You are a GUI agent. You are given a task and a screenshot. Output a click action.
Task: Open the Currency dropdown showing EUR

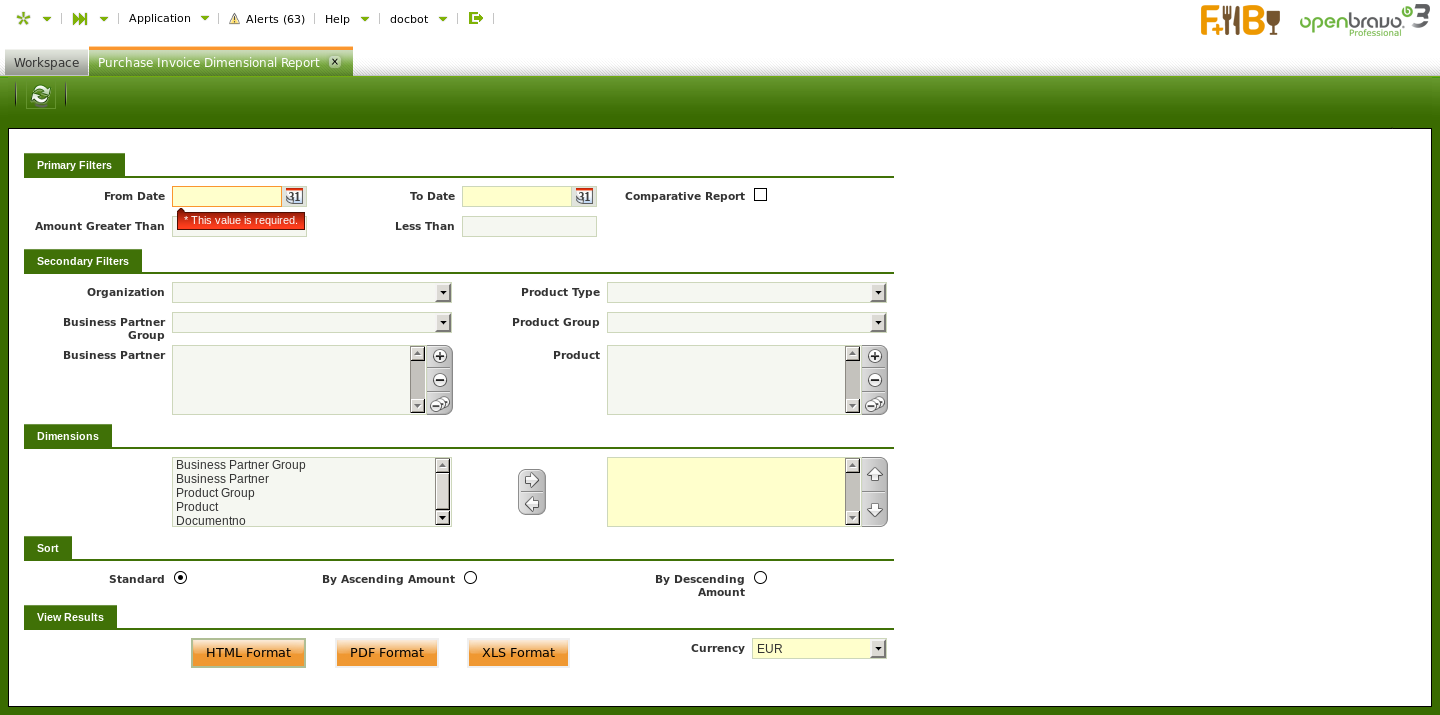click(x=878, y=649)
